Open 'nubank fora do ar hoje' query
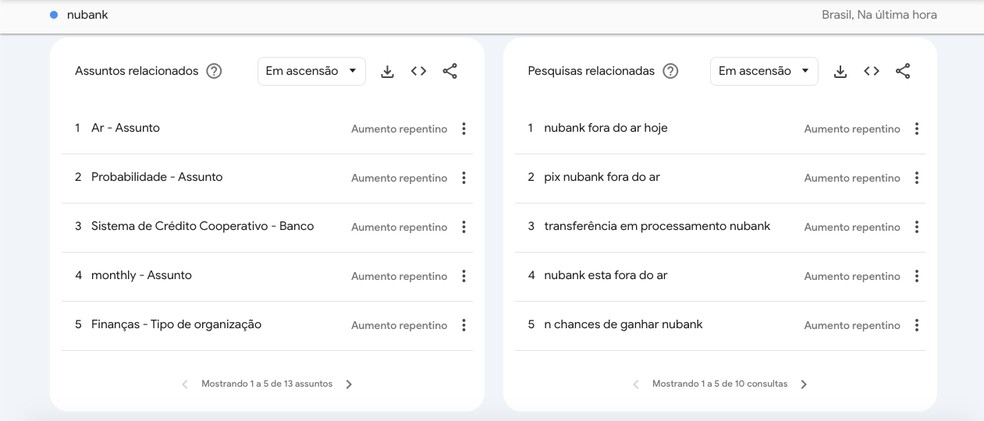 [606, 128]
